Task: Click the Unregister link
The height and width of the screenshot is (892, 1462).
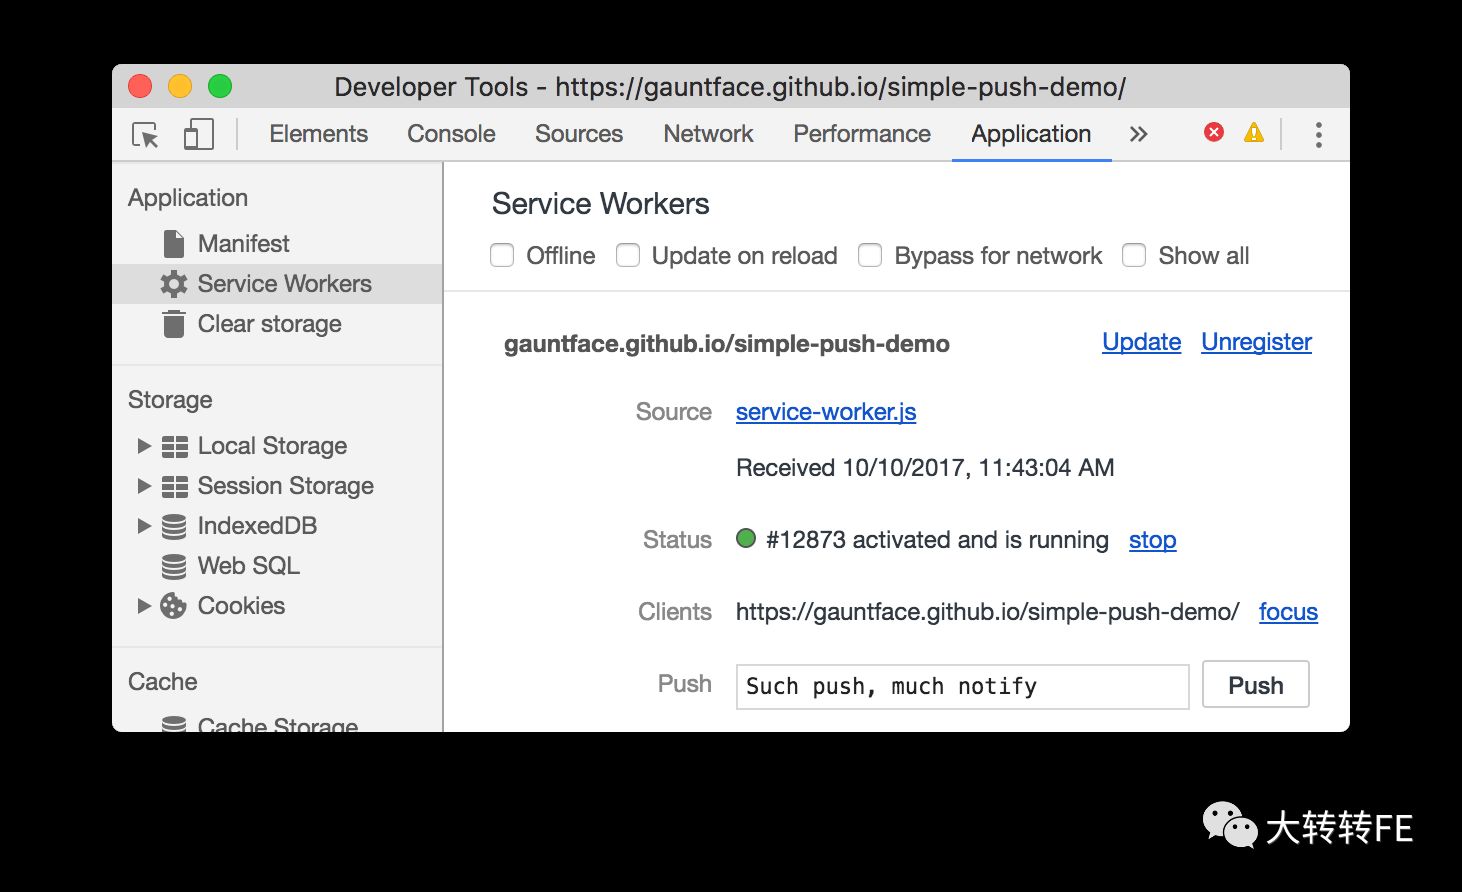Action: tap(1256, 342)
